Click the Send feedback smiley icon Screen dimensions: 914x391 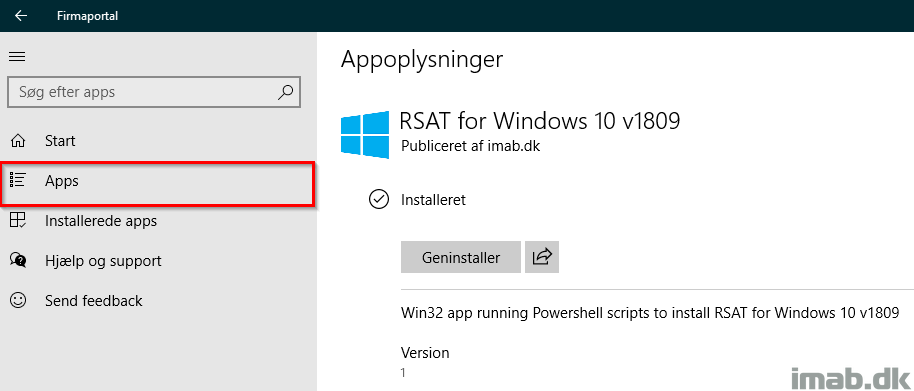point(18,300)
